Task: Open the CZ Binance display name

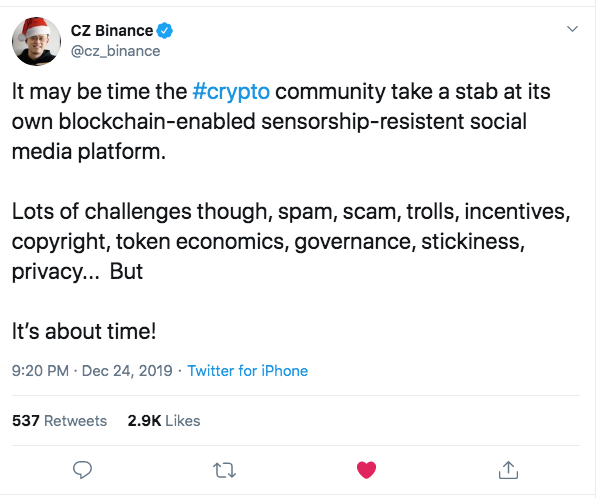Action: [112, 31]
